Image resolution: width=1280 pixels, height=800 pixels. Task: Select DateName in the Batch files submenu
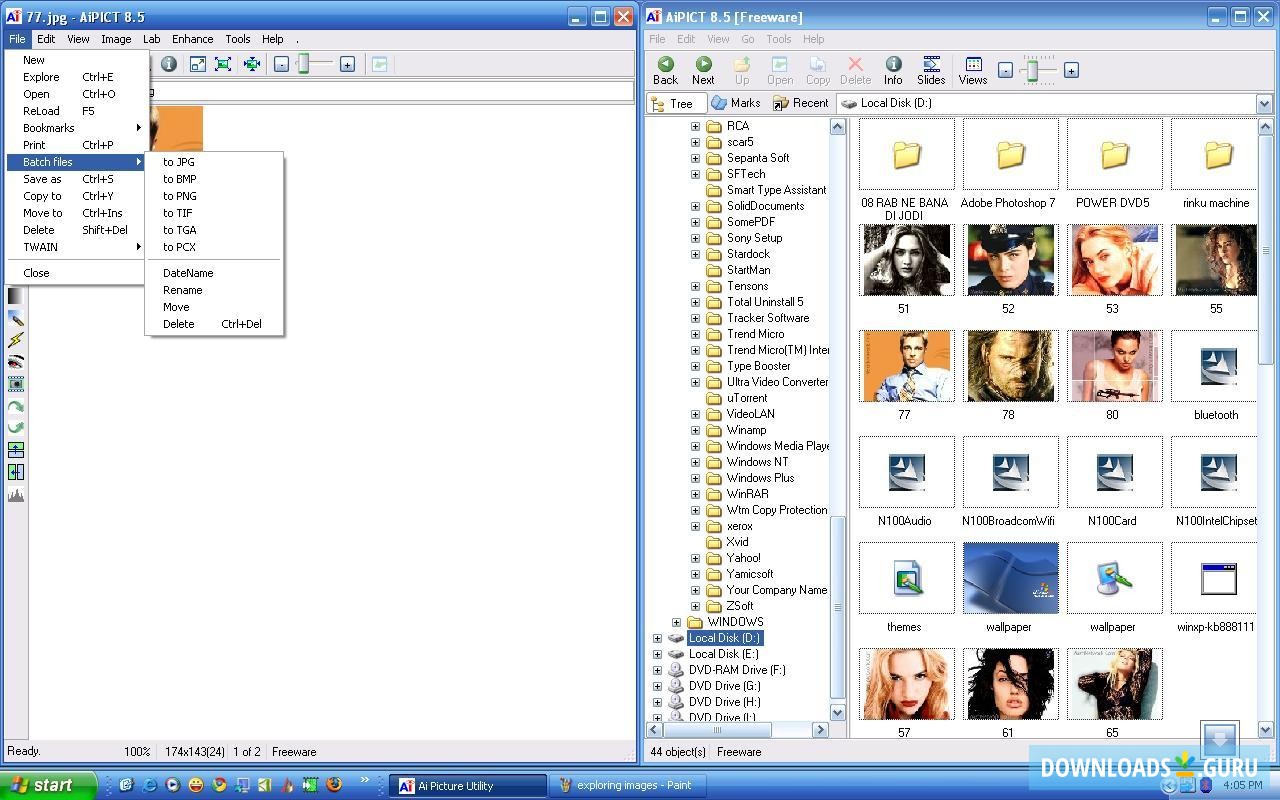[x=214, y=273]
